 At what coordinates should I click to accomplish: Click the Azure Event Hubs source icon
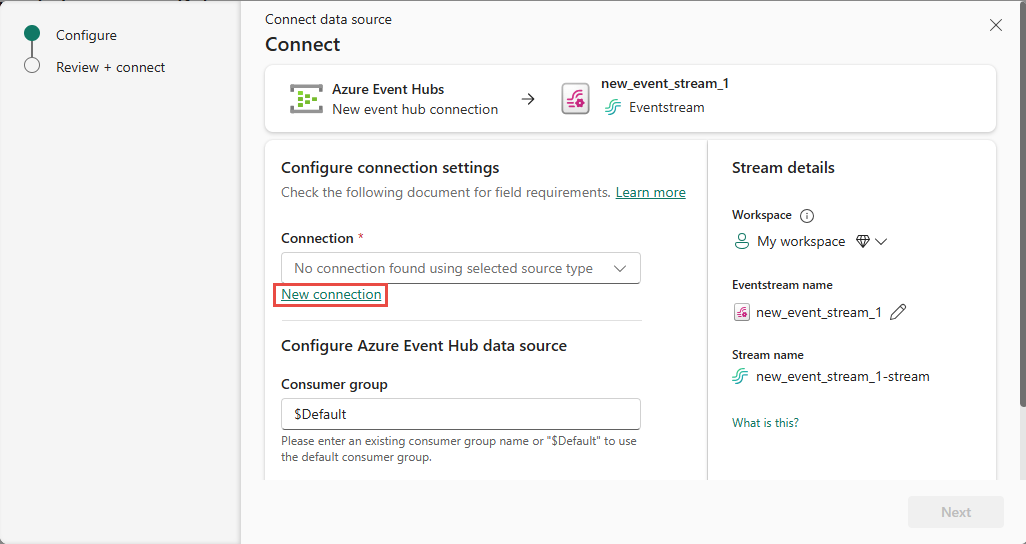pyautogui.click(x=305, y=99)
